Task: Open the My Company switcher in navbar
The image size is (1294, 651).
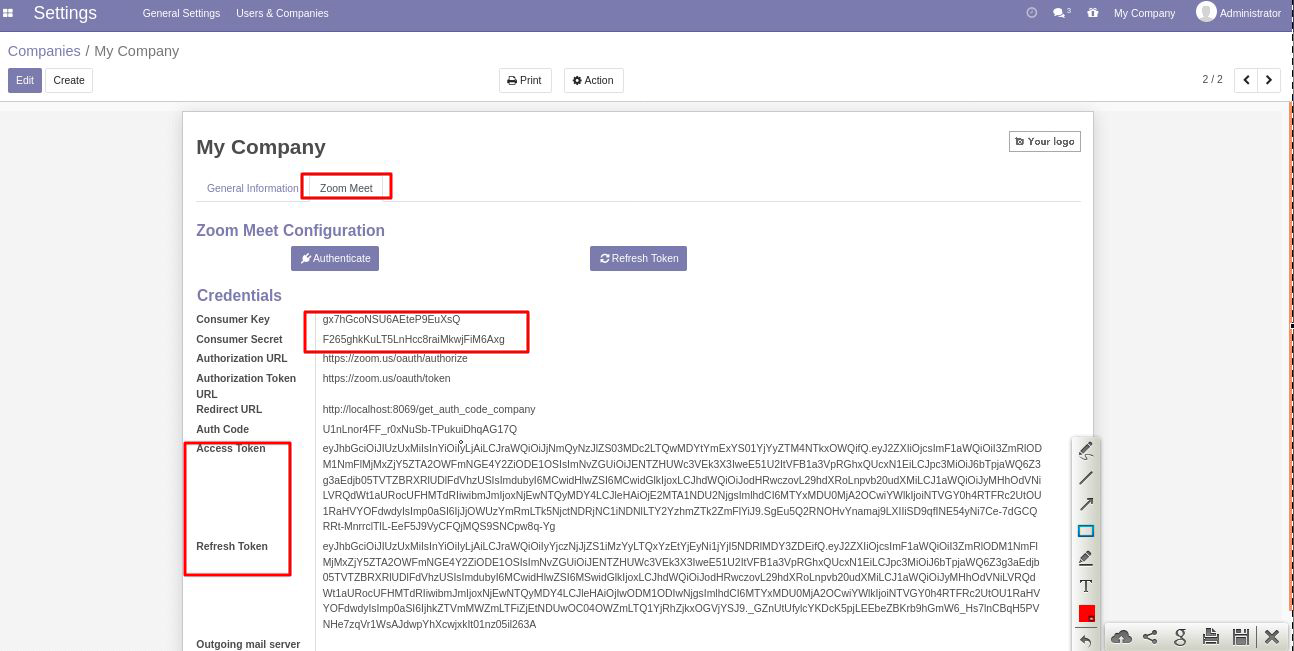Action: pos(1144,13)
